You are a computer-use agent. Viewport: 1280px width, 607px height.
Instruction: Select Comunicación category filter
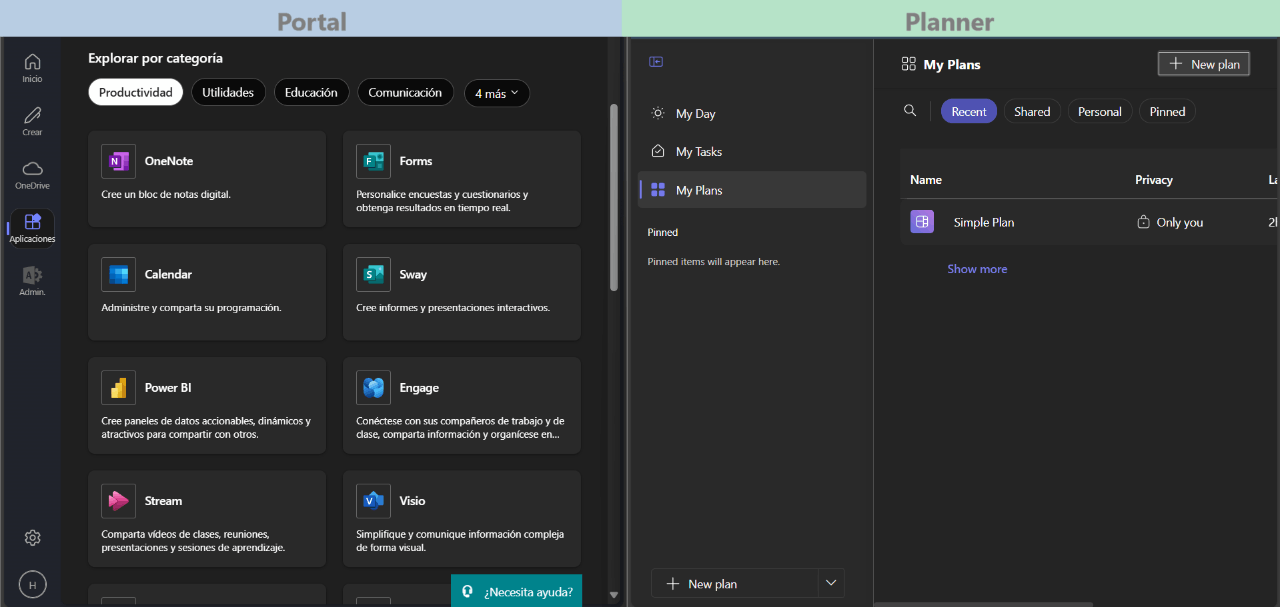(x=405, y=93)
